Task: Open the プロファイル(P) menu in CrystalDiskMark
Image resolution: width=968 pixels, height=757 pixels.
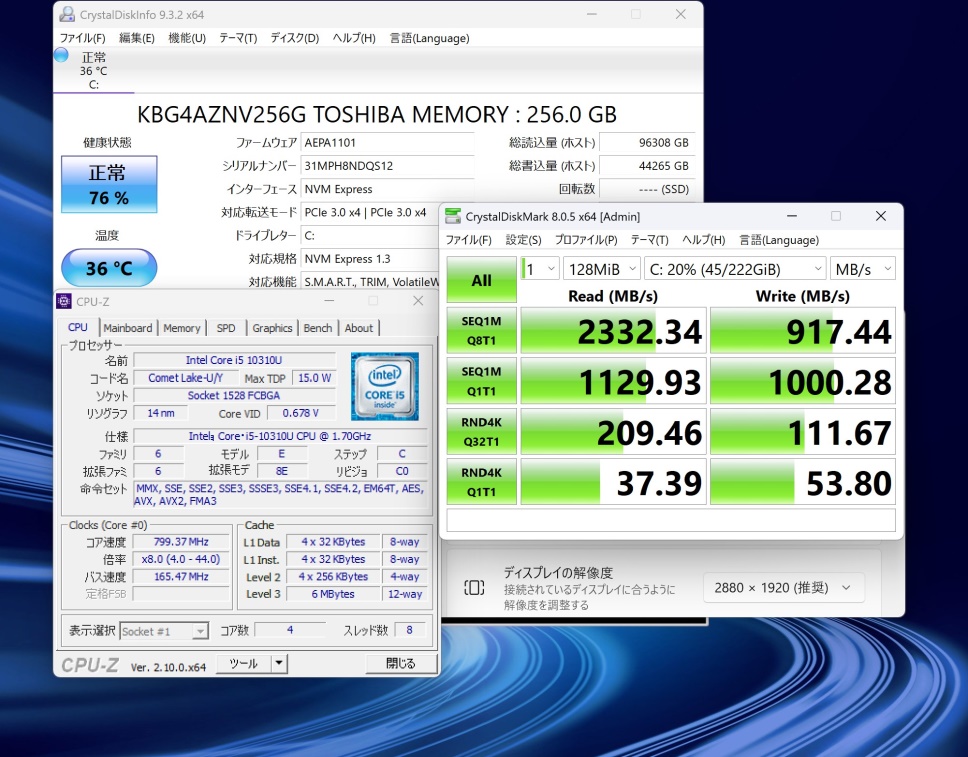Action: 586,240
